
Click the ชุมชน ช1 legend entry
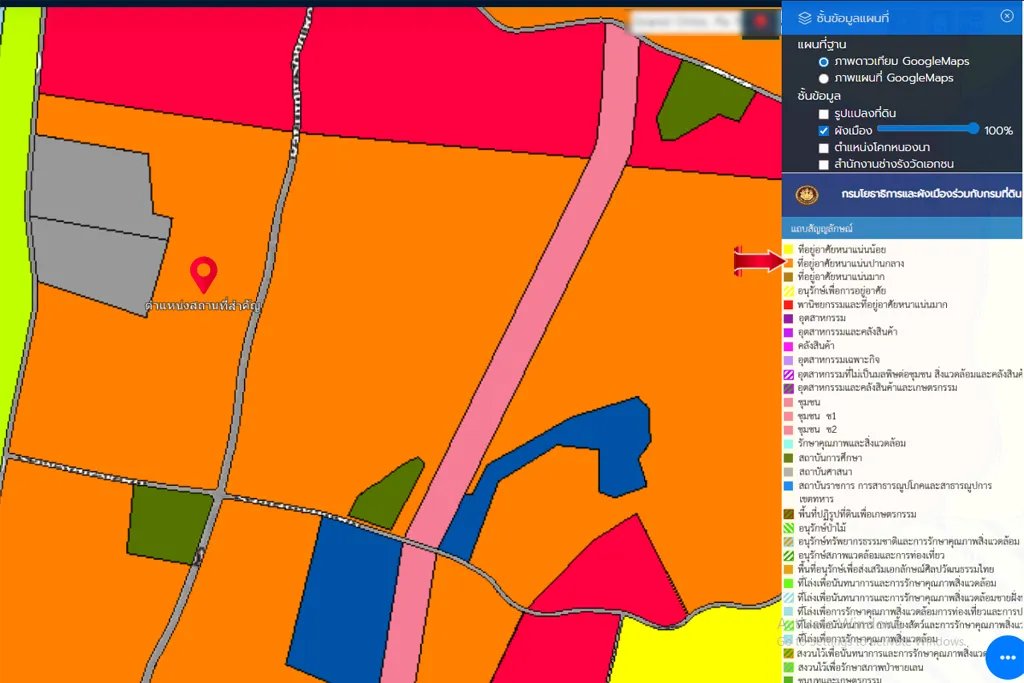tap(816, 416)
